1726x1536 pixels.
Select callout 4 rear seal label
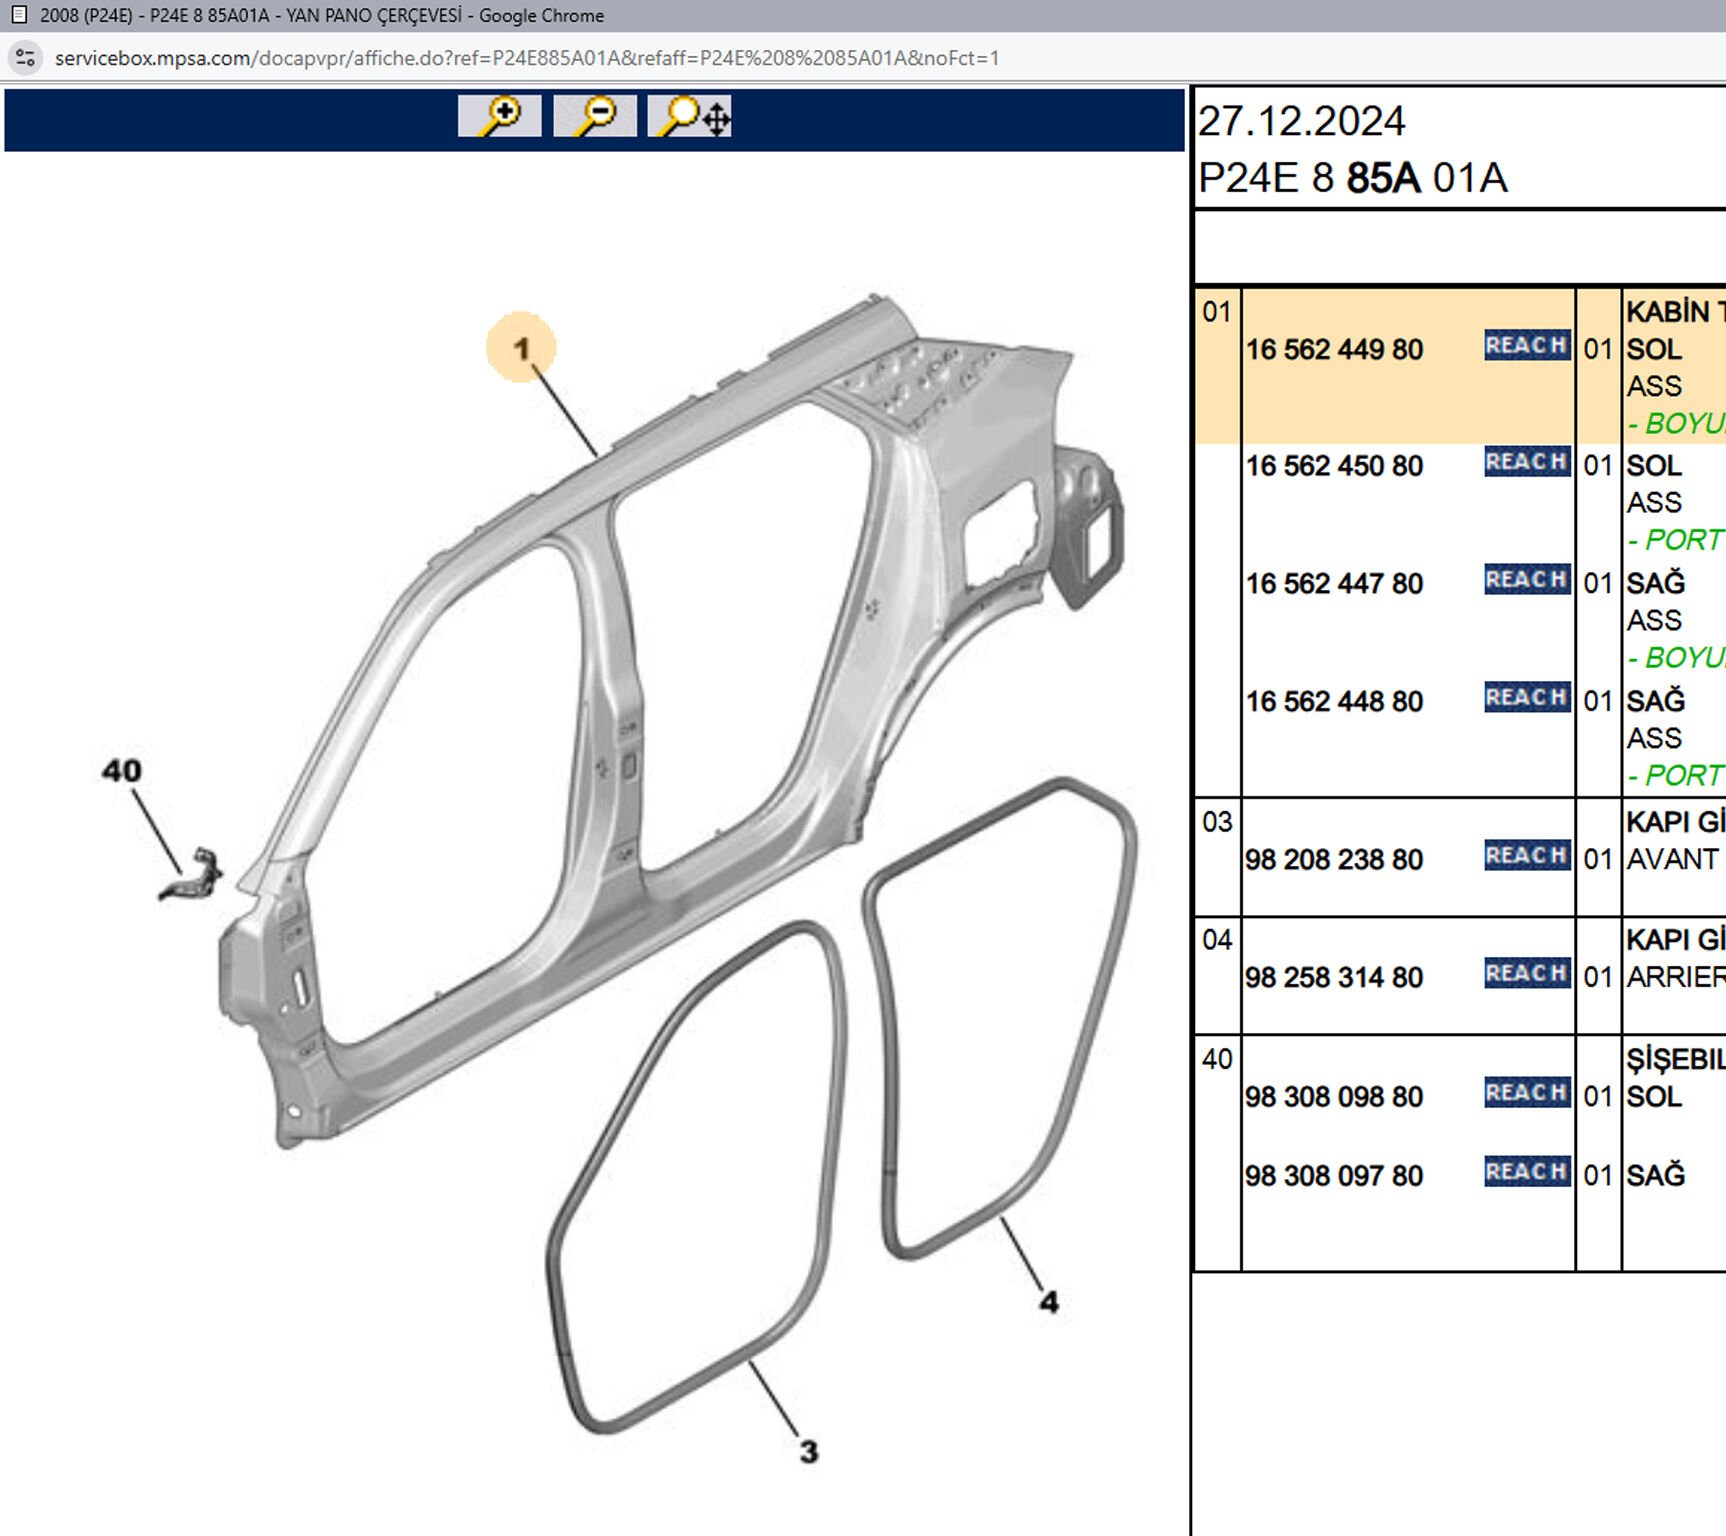(1048, 1301)
